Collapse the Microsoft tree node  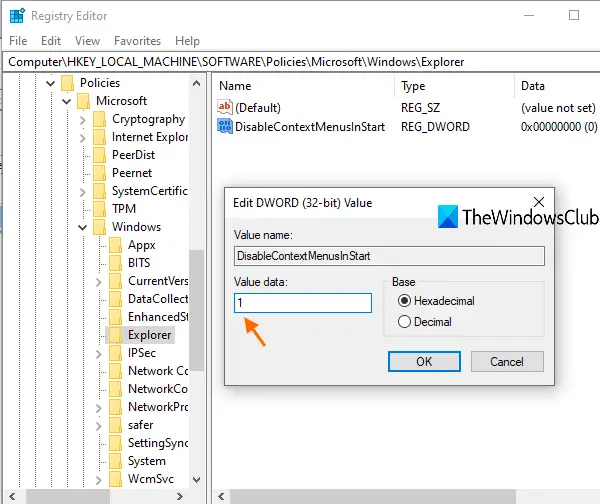67,101
